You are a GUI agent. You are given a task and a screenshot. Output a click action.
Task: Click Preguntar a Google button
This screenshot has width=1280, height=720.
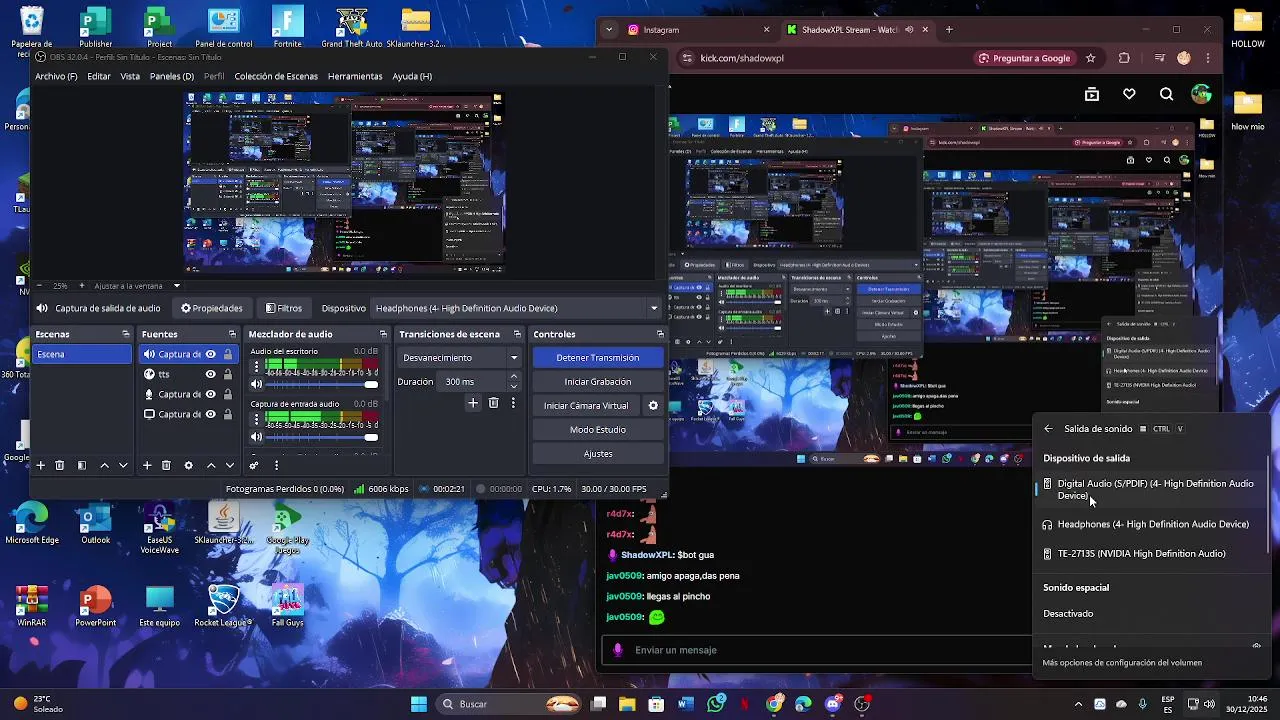pyautogui.click(x=1024, y=58)
